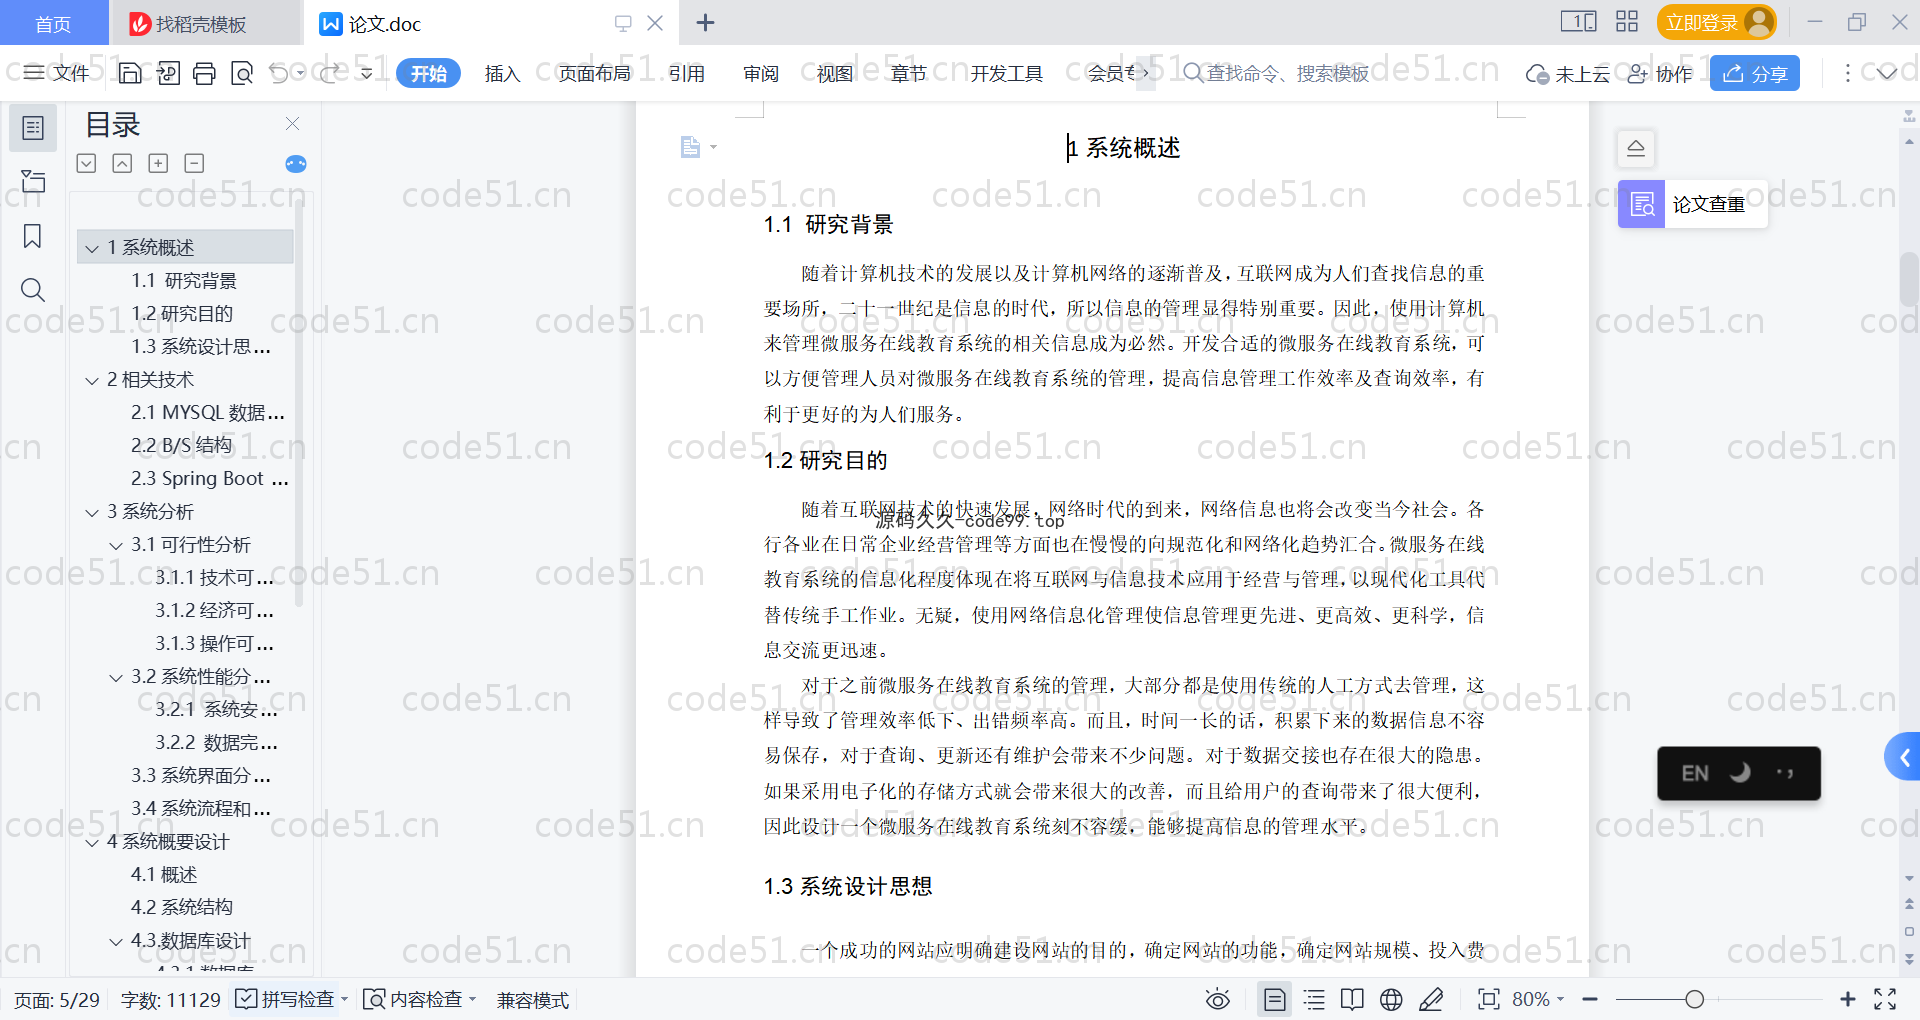Click the 立即登录 button
Screen dimensions: 1920x1020
pyautogui.click(x=1716, y=22)
